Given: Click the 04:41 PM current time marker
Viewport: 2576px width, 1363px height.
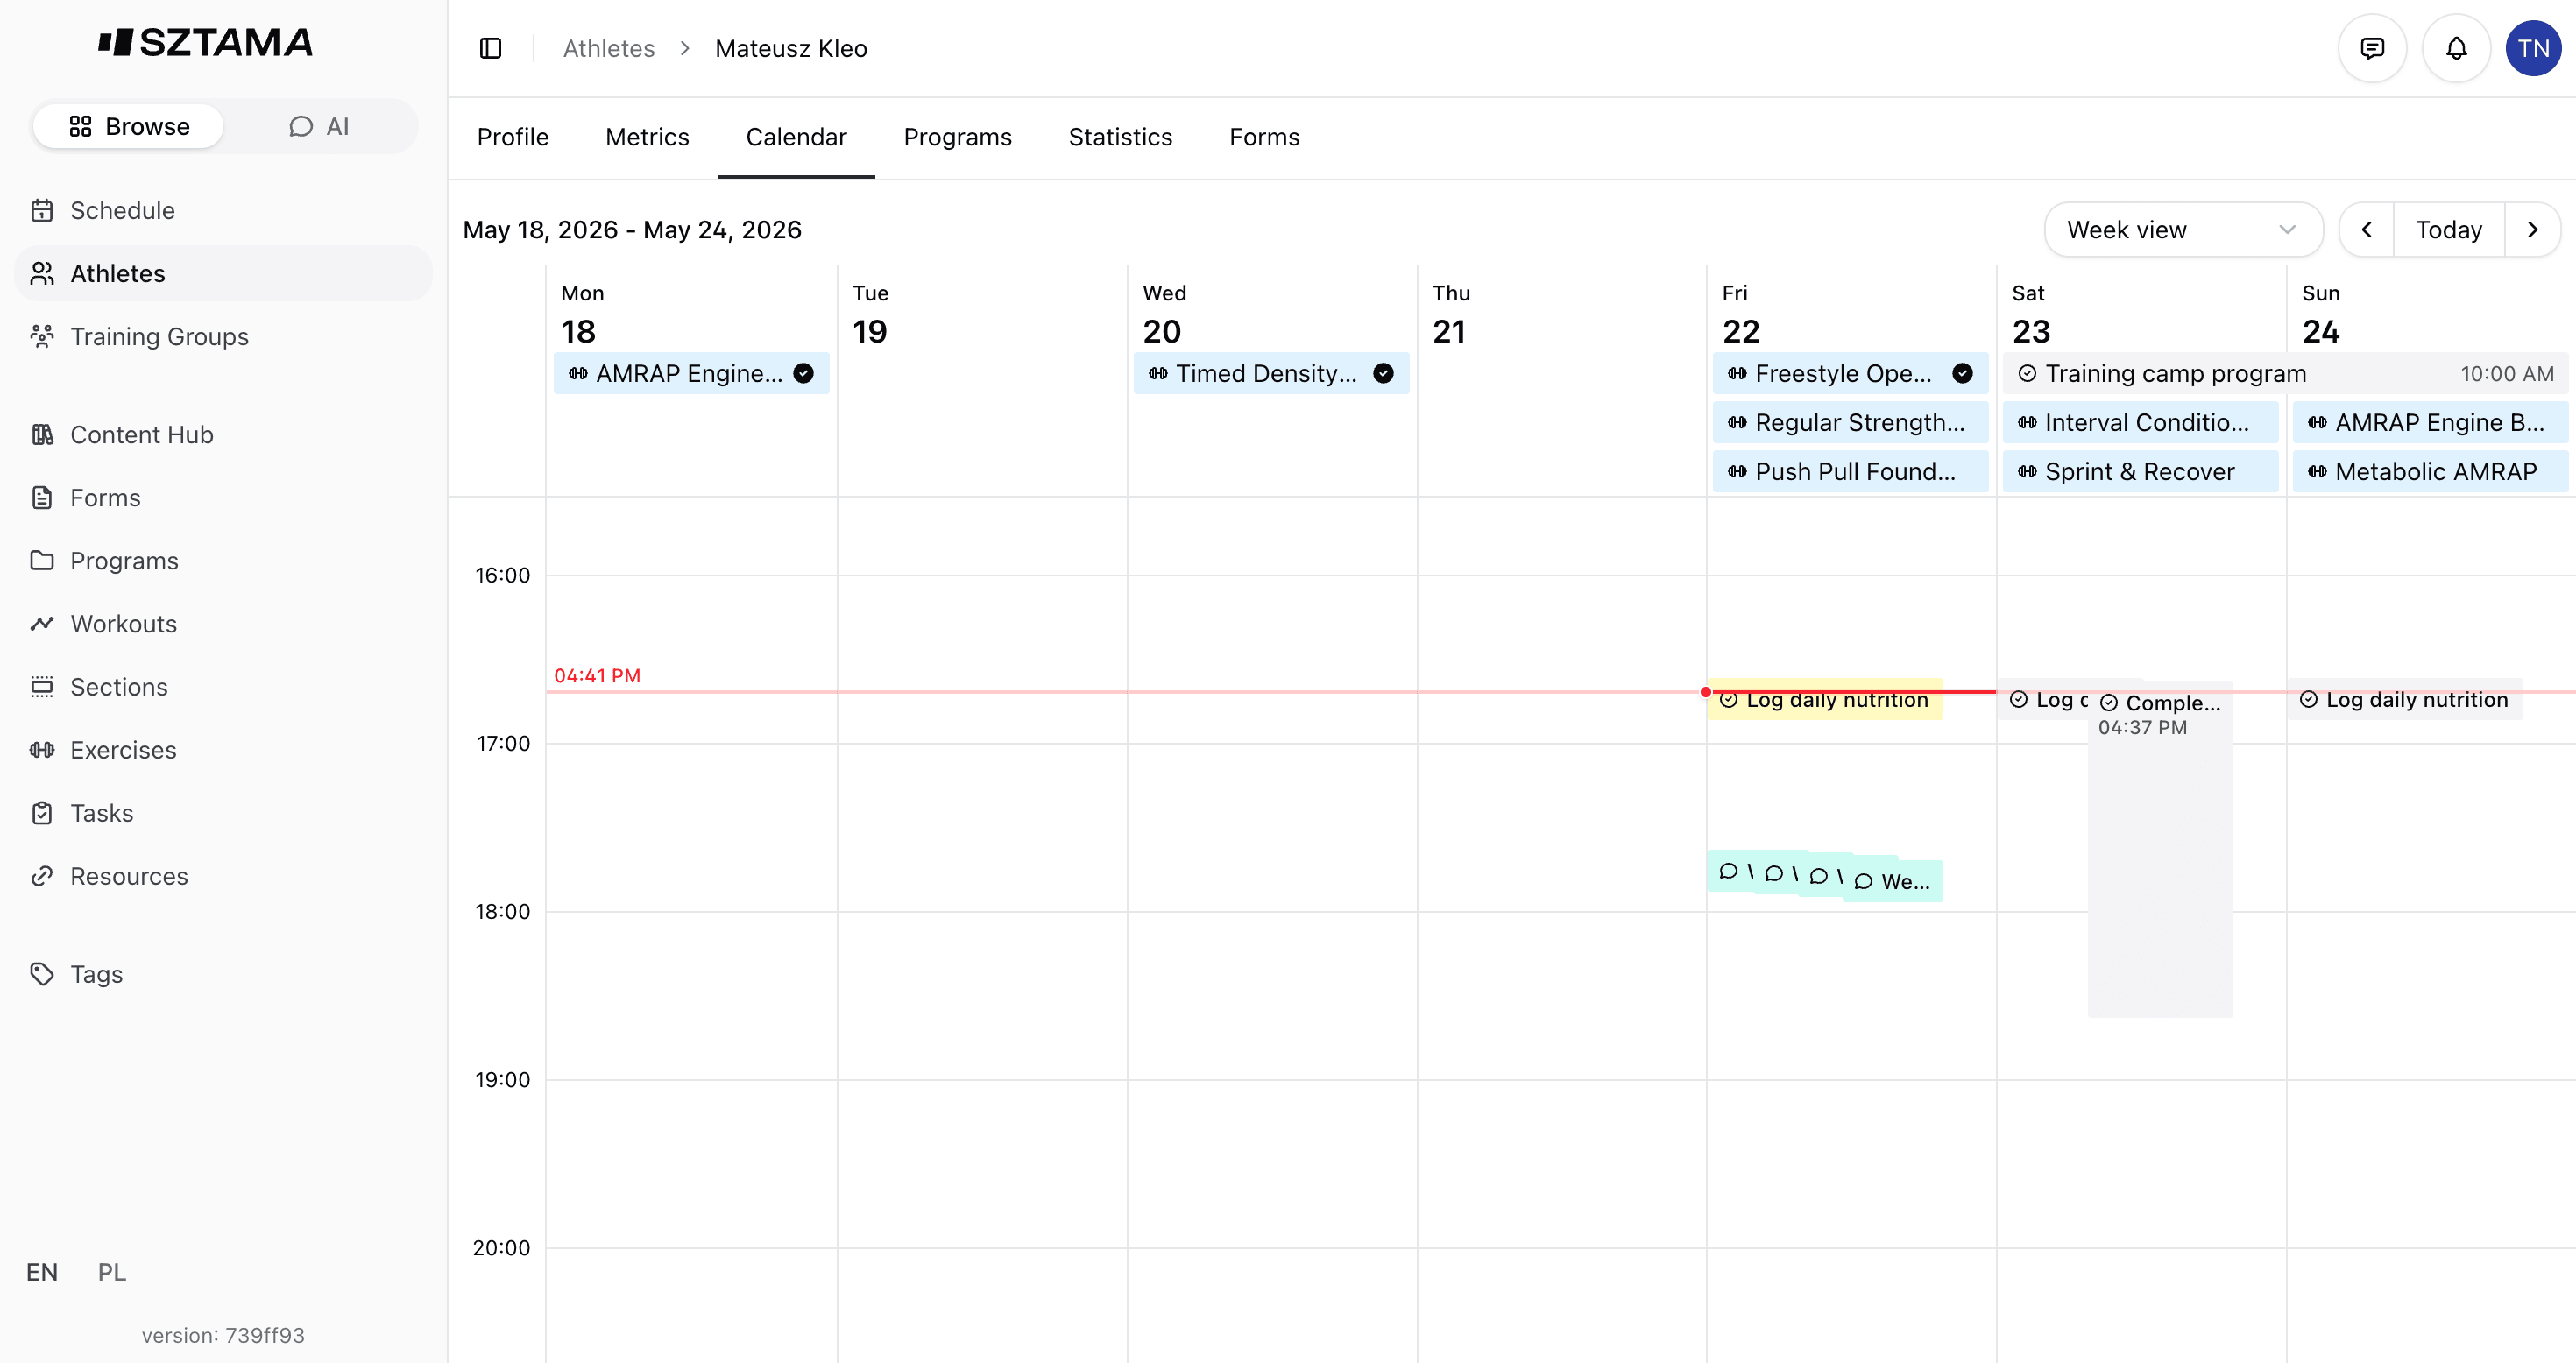Looking at the screenshot, I should (x=597, y=675).
